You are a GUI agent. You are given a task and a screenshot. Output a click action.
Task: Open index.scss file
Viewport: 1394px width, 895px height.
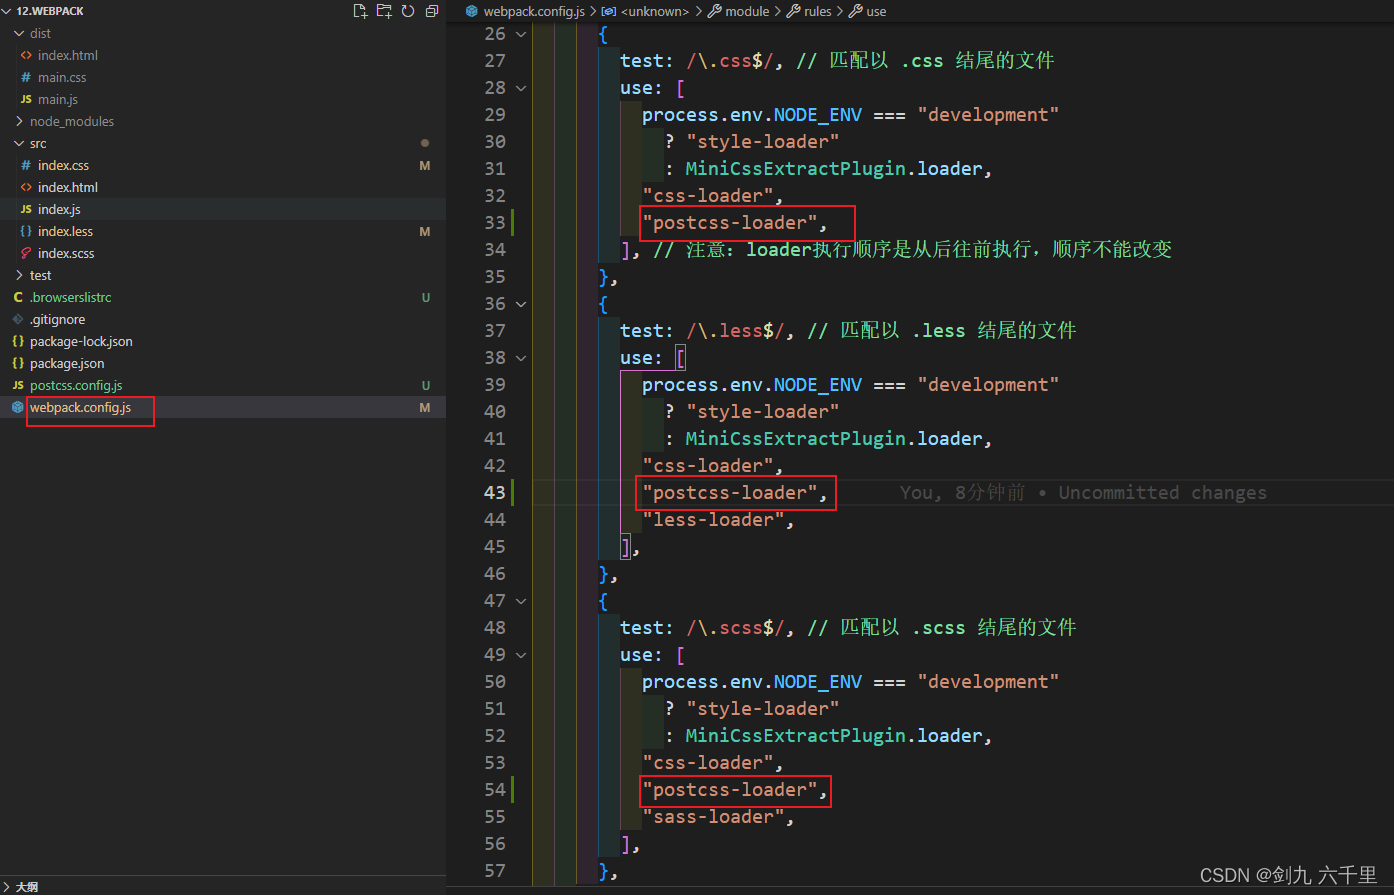point(66,253)
